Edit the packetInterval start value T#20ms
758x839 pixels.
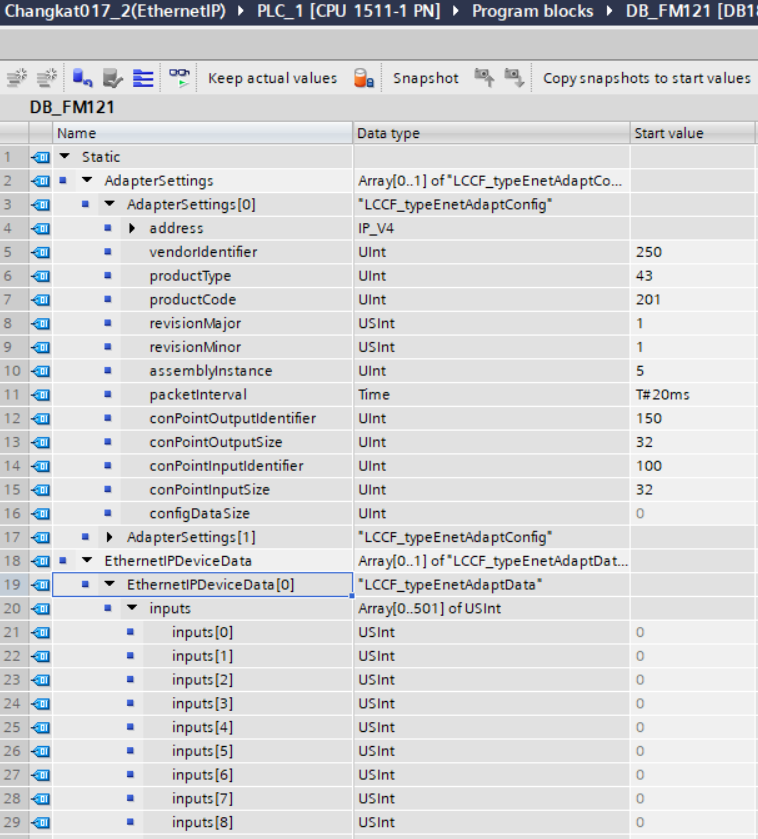(662, 395)
